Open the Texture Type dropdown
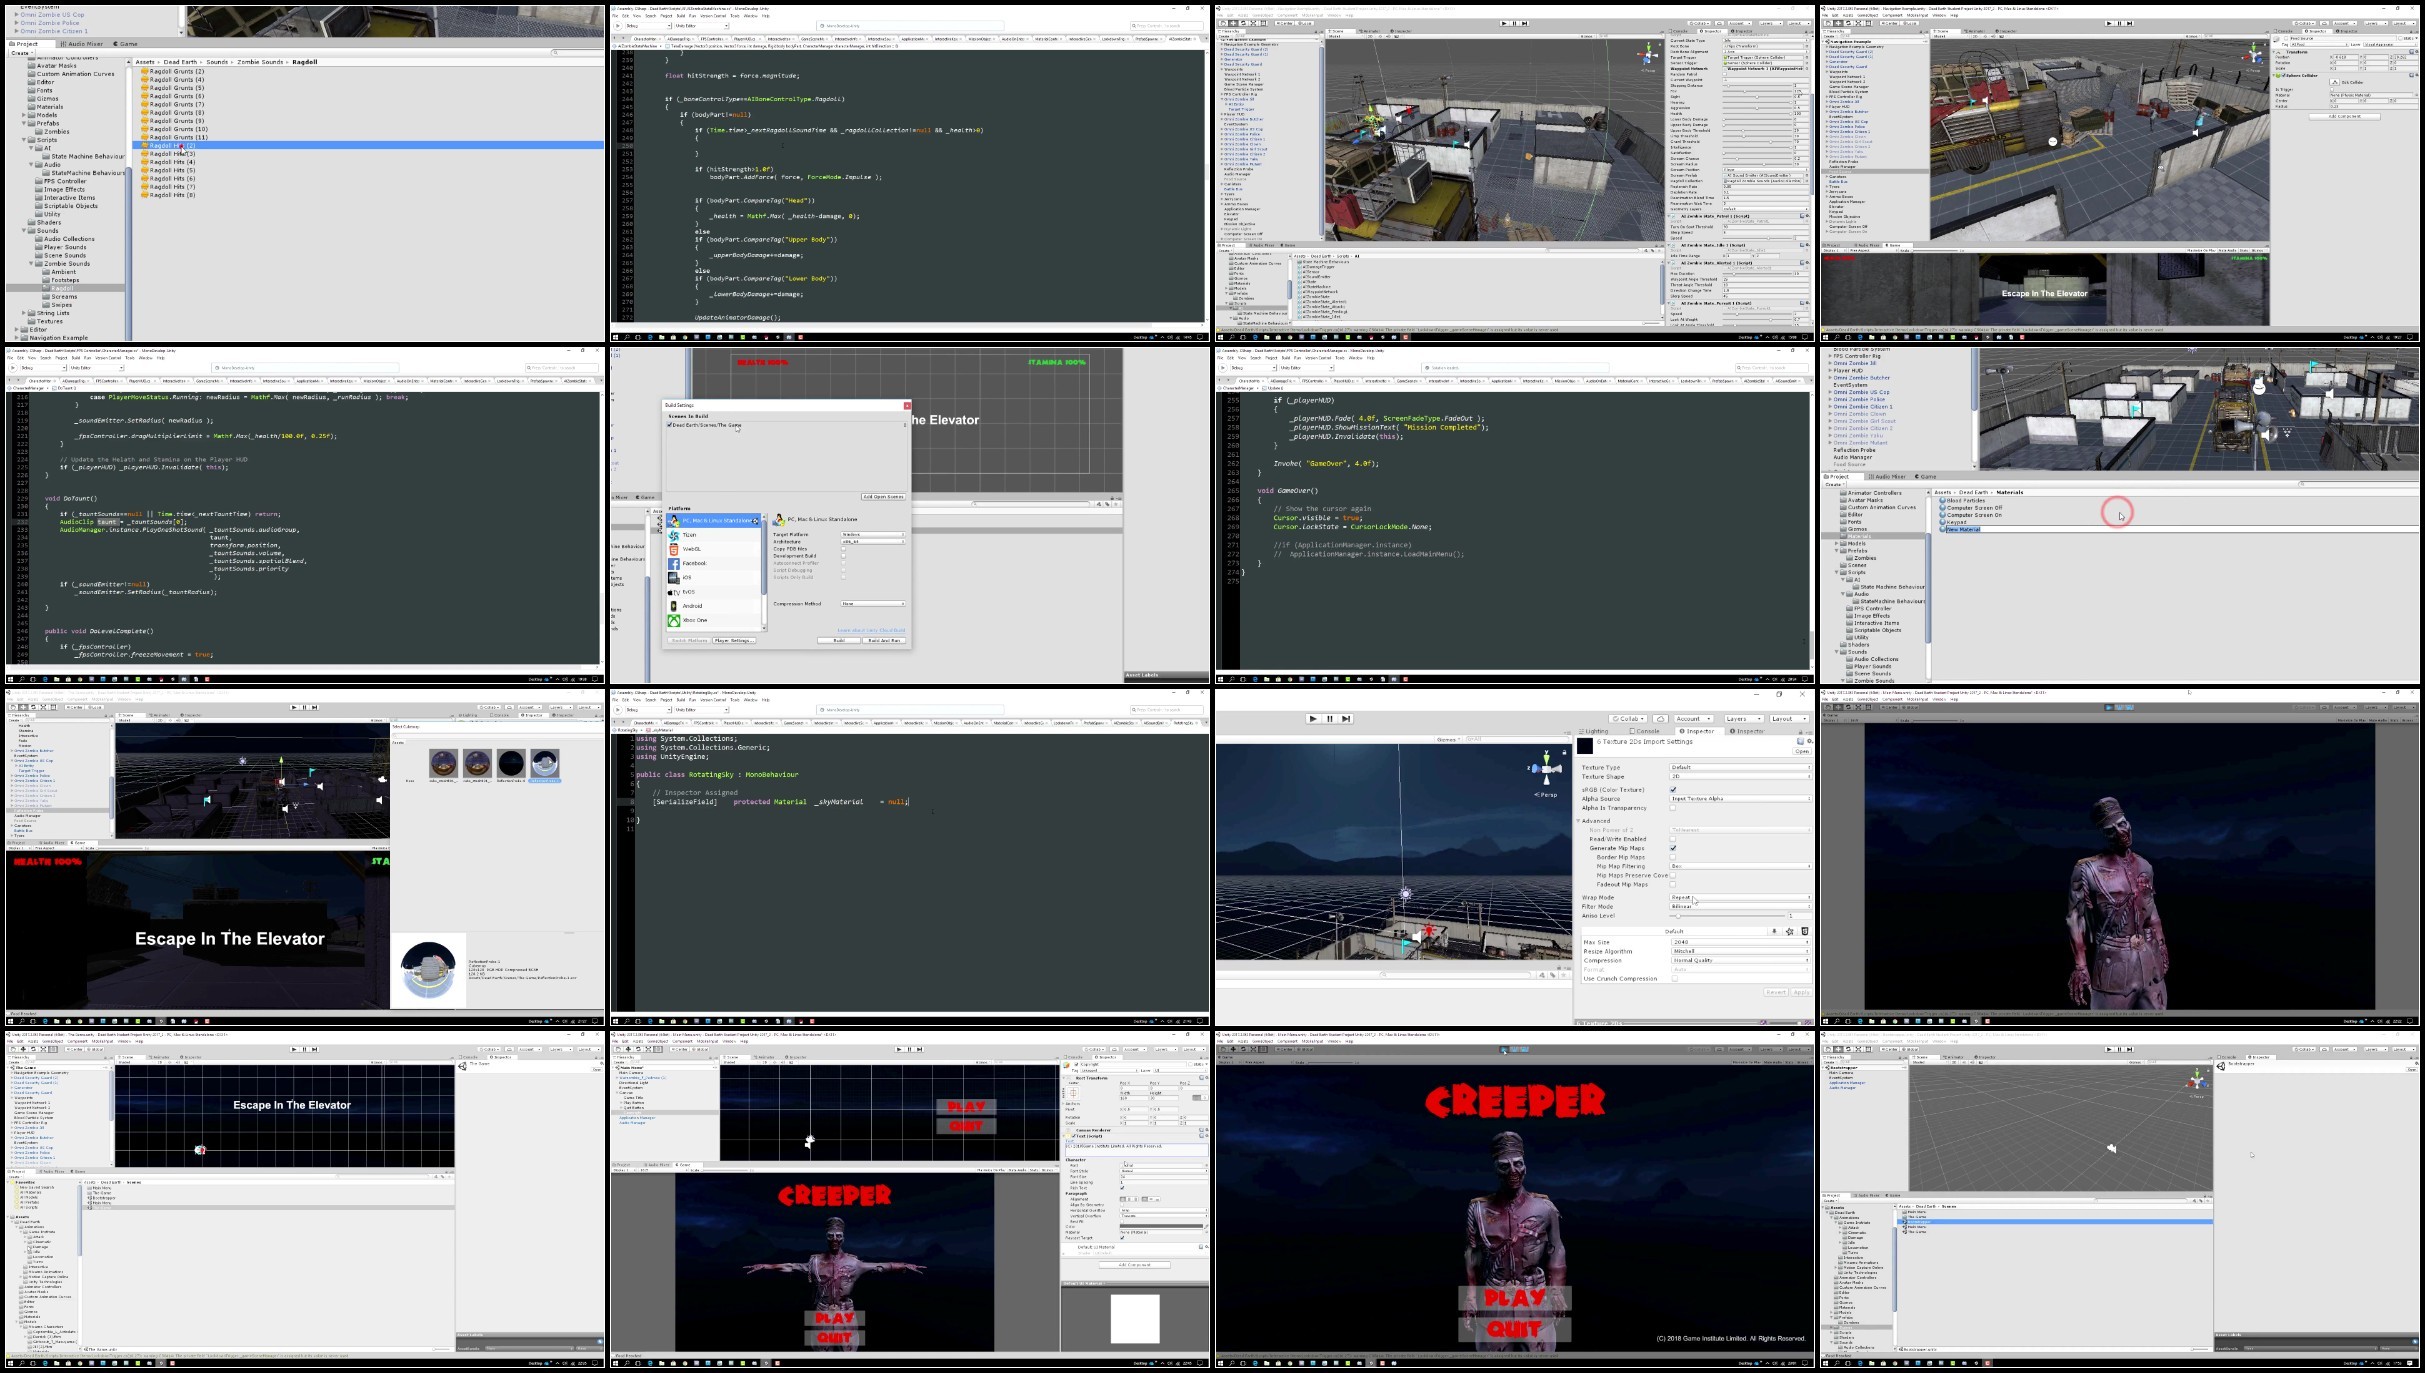The height and width of the screenshot is (1373, 2425). coord(1740,767)
